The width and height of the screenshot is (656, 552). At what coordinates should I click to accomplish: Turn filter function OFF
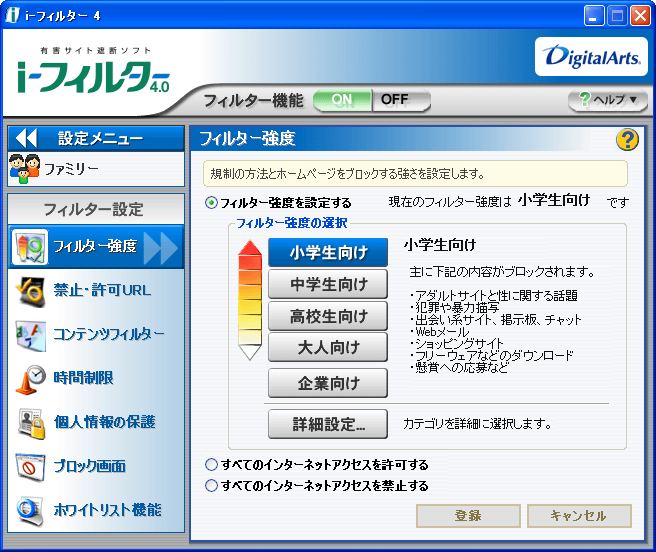[400, 100]
